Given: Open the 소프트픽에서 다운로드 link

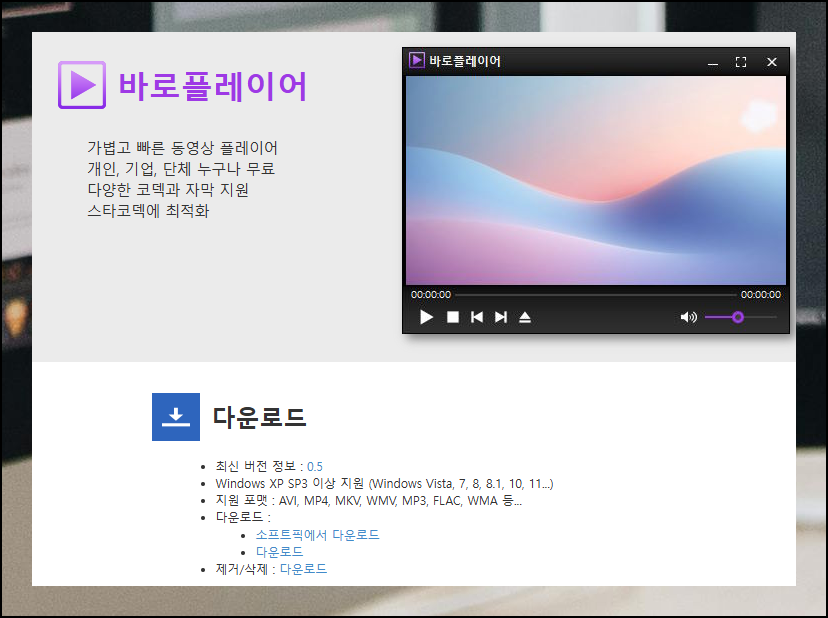Looking at the screenshot, I should 317,535.
